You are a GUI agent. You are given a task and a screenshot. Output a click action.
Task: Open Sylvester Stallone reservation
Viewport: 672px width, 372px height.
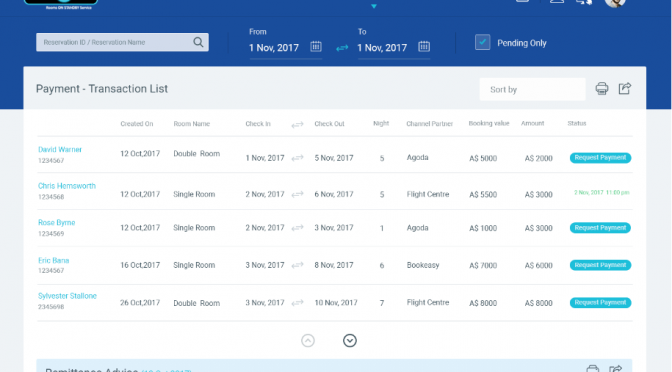tap(67, 296)
